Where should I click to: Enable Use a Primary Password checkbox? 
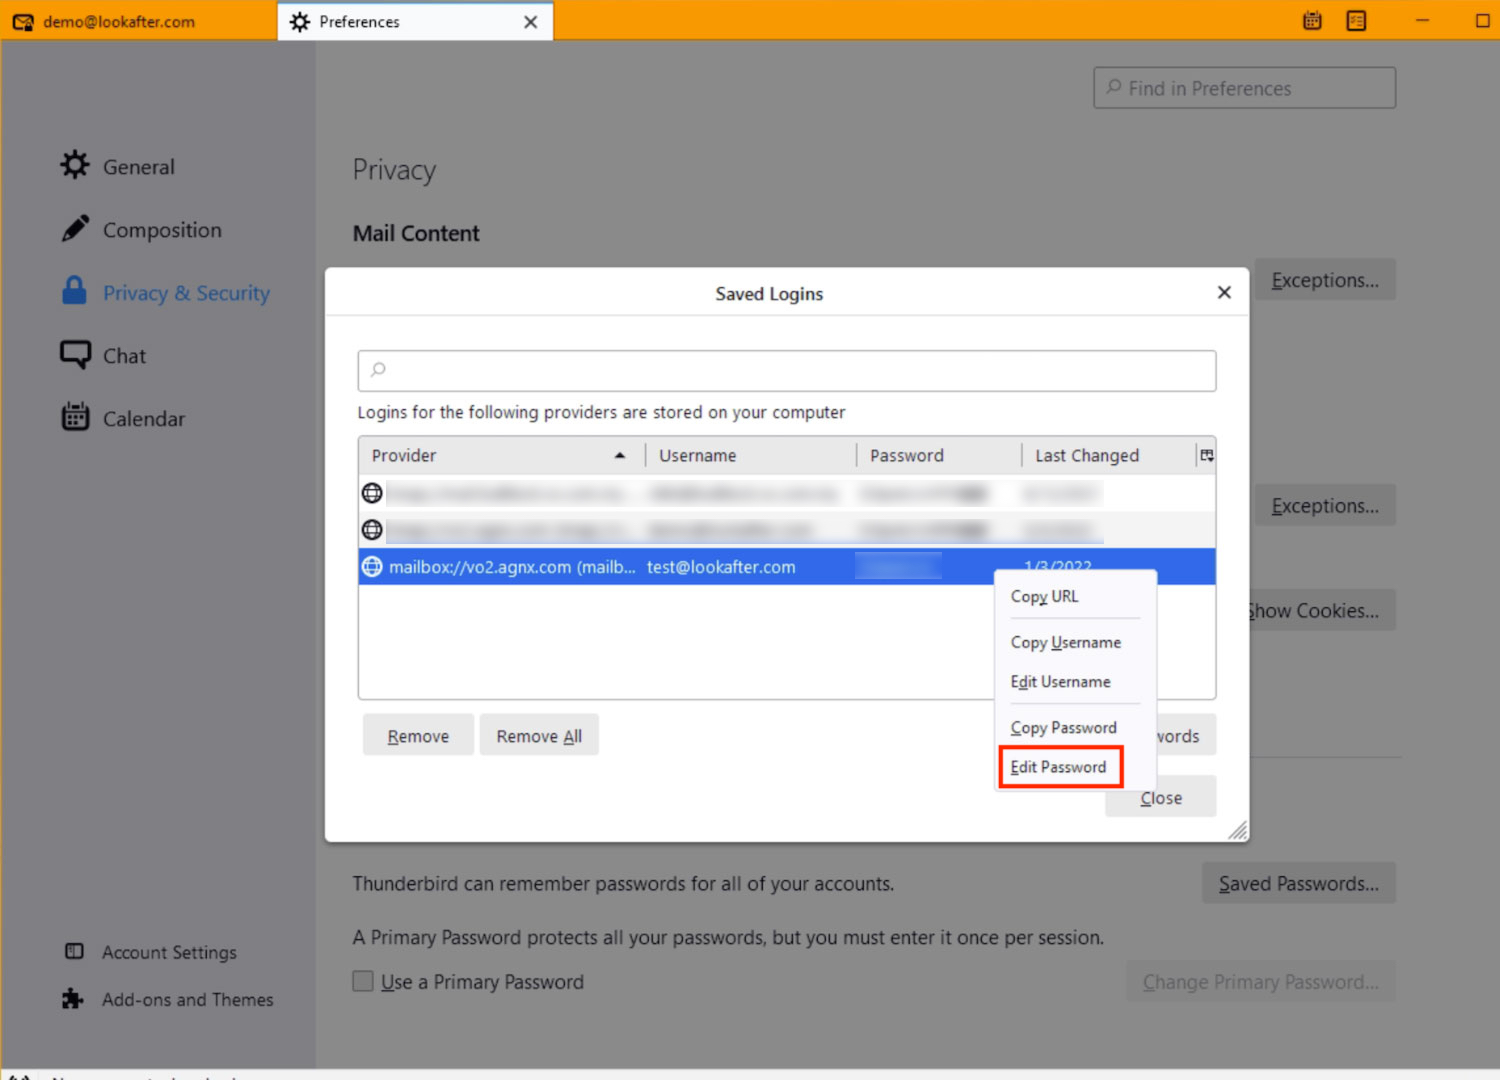pos(363,981)
